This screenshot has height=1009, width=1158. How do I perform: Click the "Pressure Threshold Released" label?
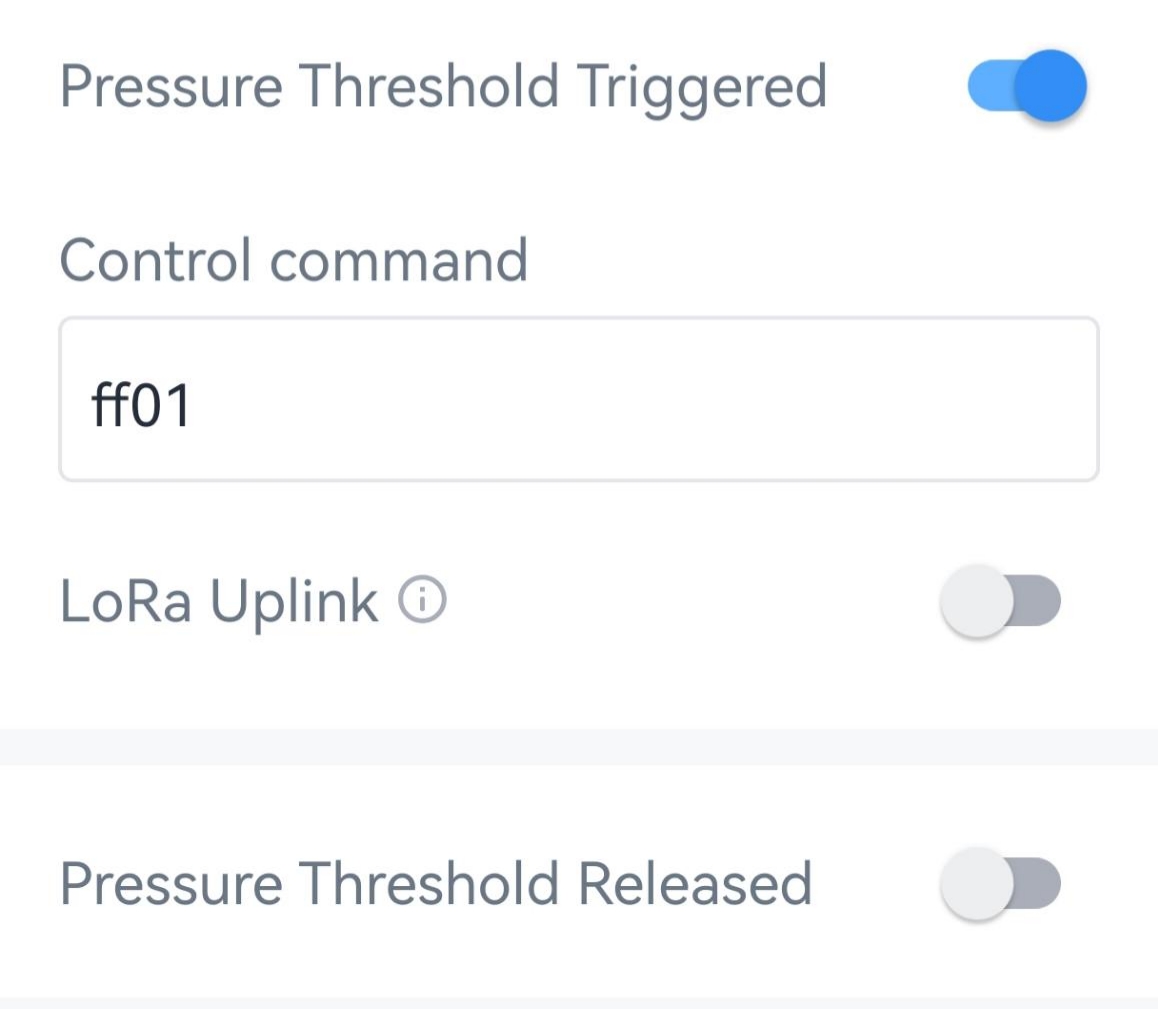(435, 884)
